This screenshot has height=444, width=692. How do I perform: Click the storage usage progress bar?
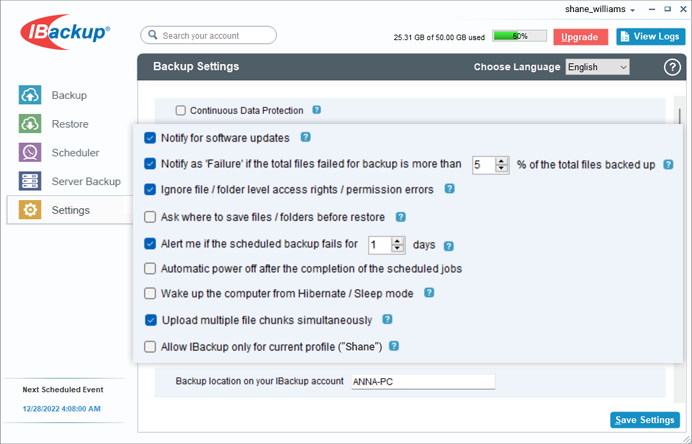[519, 36]
